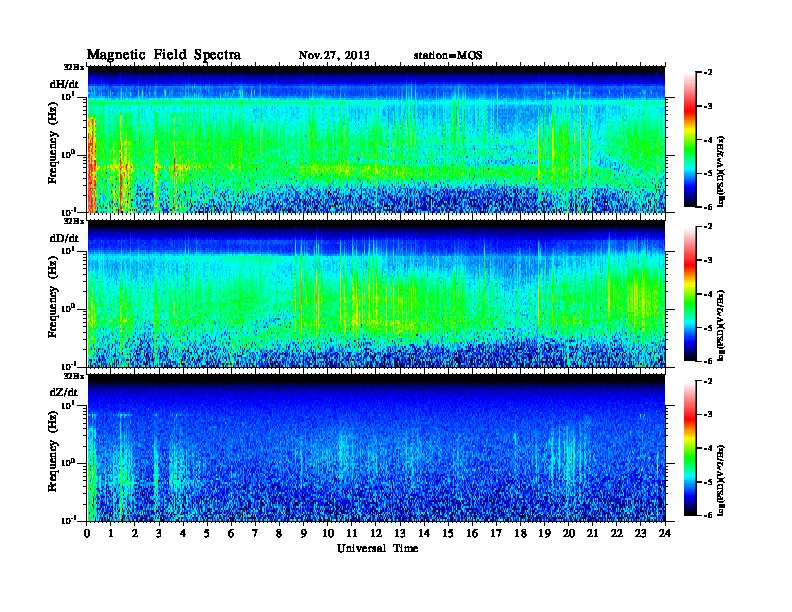Click the hour "9" tick label
Viewport: 792px width, 612px height.
click(304, 534)
